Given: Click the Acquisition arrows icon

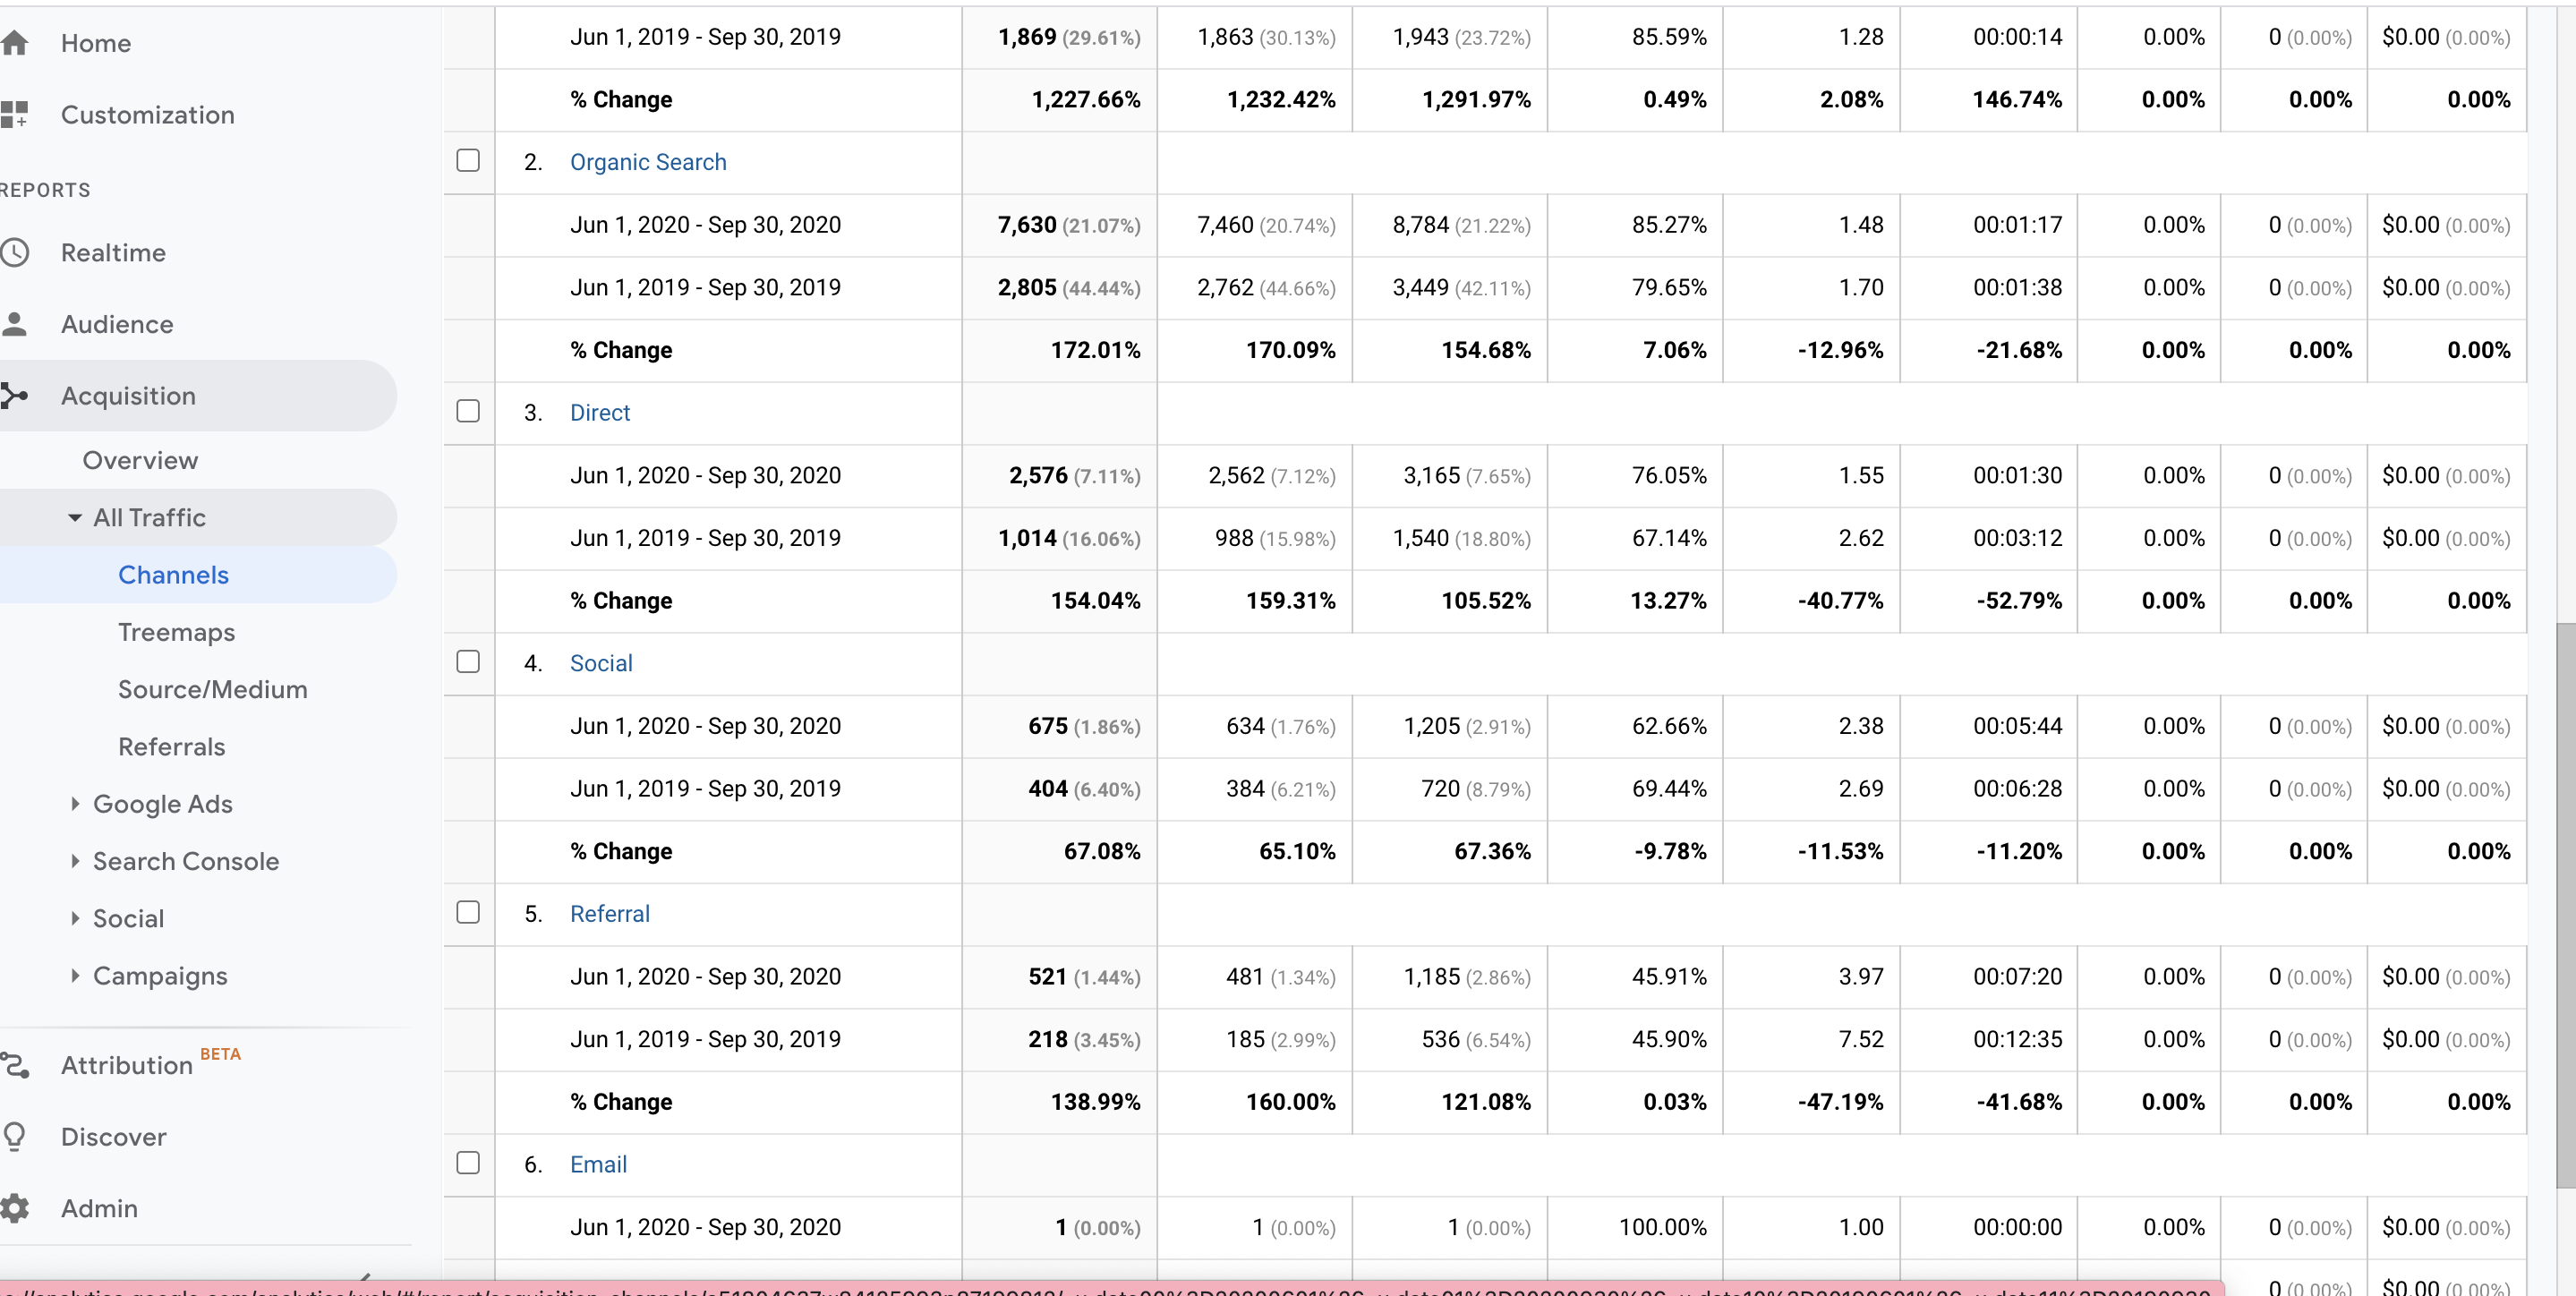Looking at the screenshot, I should point(14,396).
